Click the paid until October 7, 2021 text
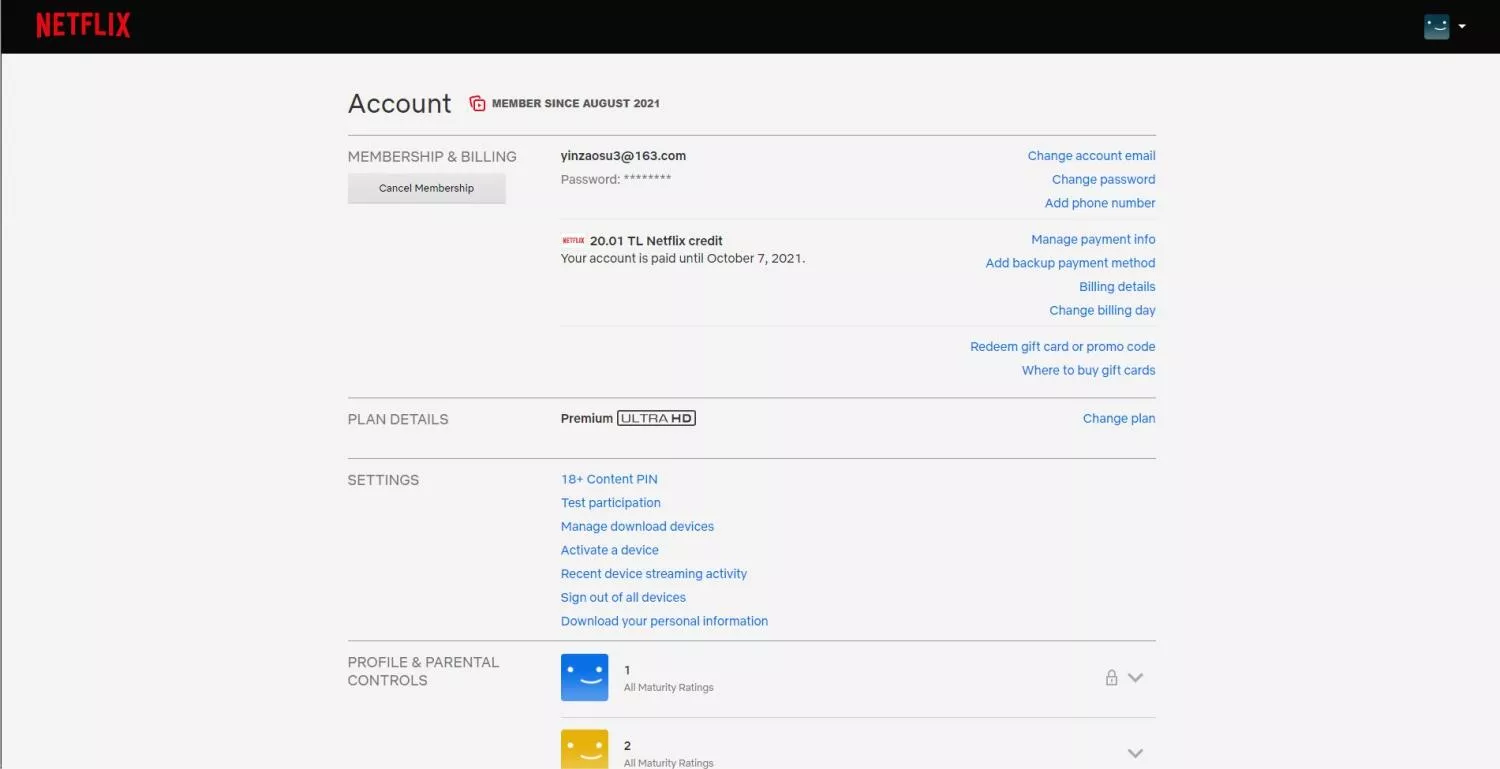The image size is (1500, 769). click(683, 259)
